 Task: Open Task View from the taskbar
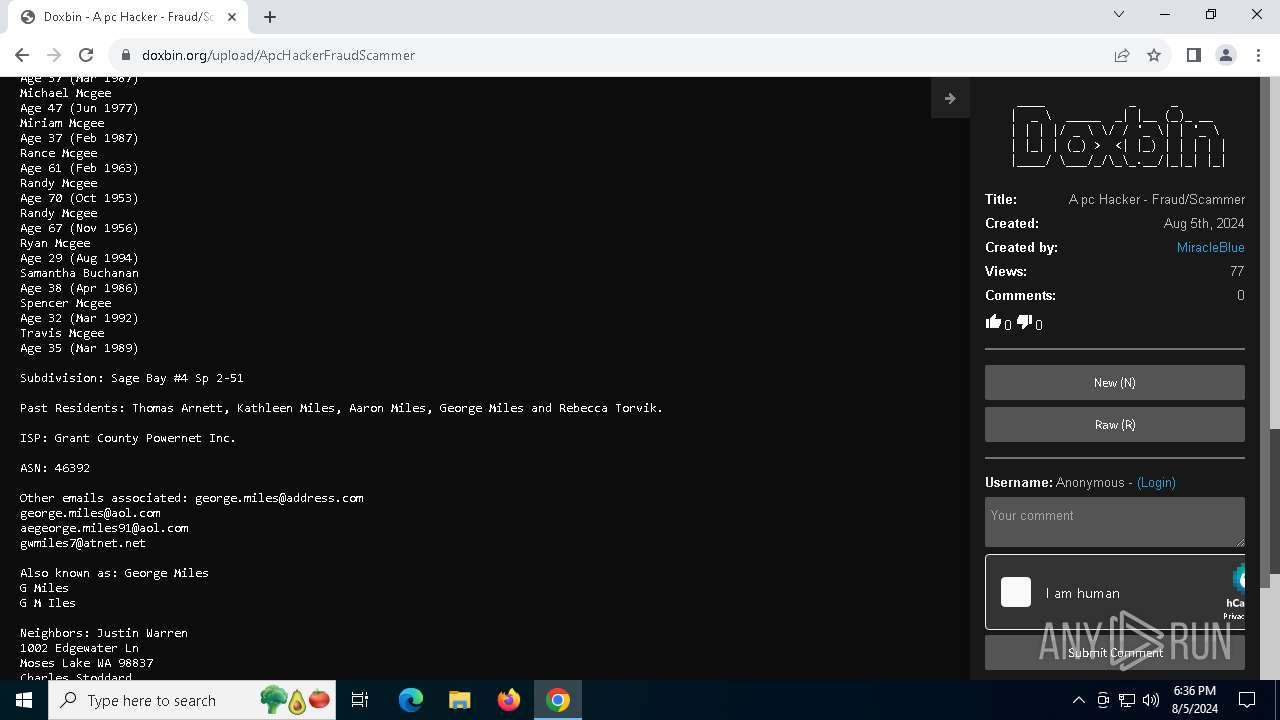[x=360, y=700]
